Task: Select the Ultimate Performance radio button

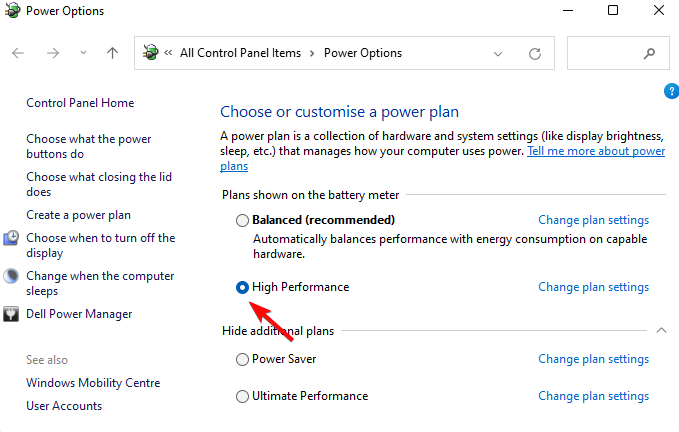Action: [x=242, y=396]
